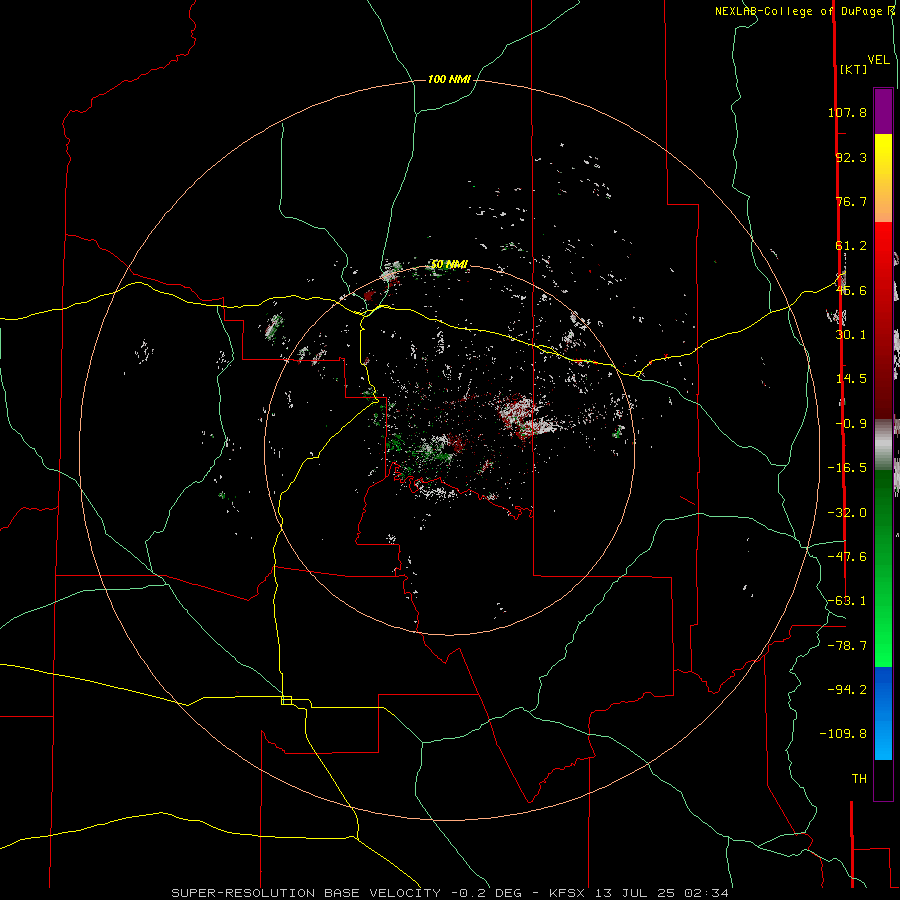The image size is (900, 900).
Task: Click the -78.7 legend value
Action: [847, 646]
